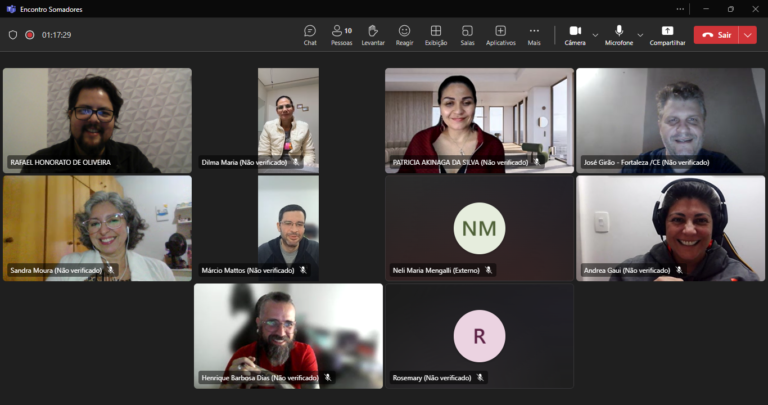Open the Reagir reactions menu
This screenshot has height=405, width=768.
point(404,35)
